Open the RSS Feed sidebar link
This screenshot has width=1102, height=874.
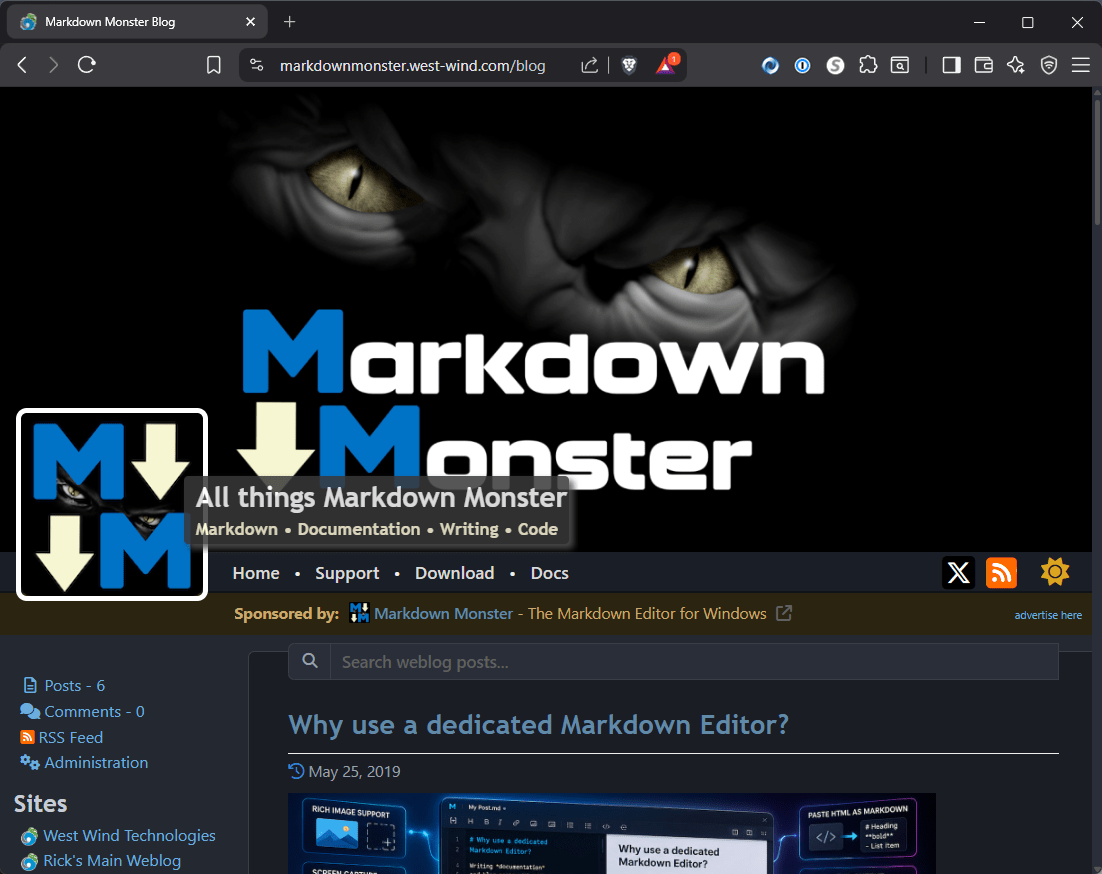click(x=70, y=738)
